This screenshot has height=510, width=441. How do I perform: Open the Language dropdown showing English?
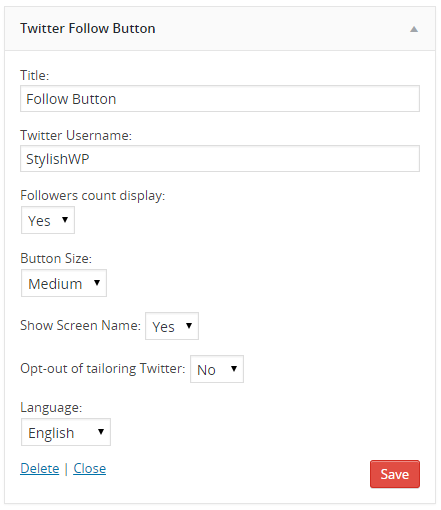point(66,432)
